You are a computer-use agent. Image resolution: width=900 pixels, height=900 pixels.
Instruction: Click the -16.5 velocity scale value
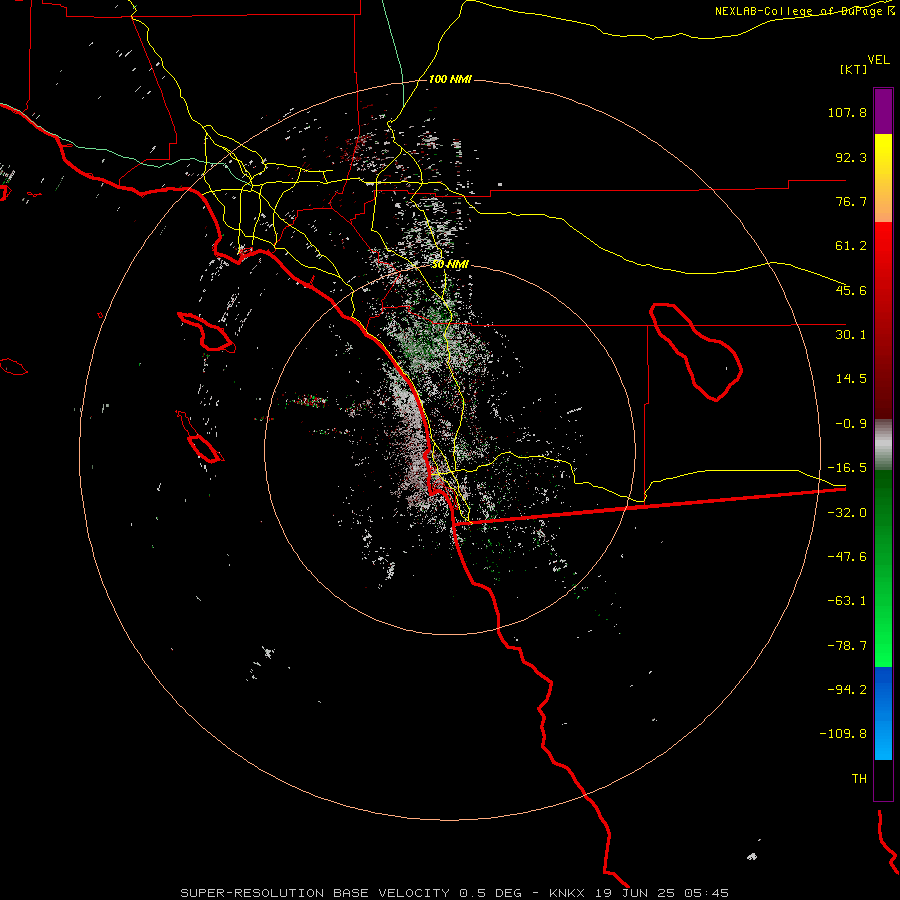847,468
